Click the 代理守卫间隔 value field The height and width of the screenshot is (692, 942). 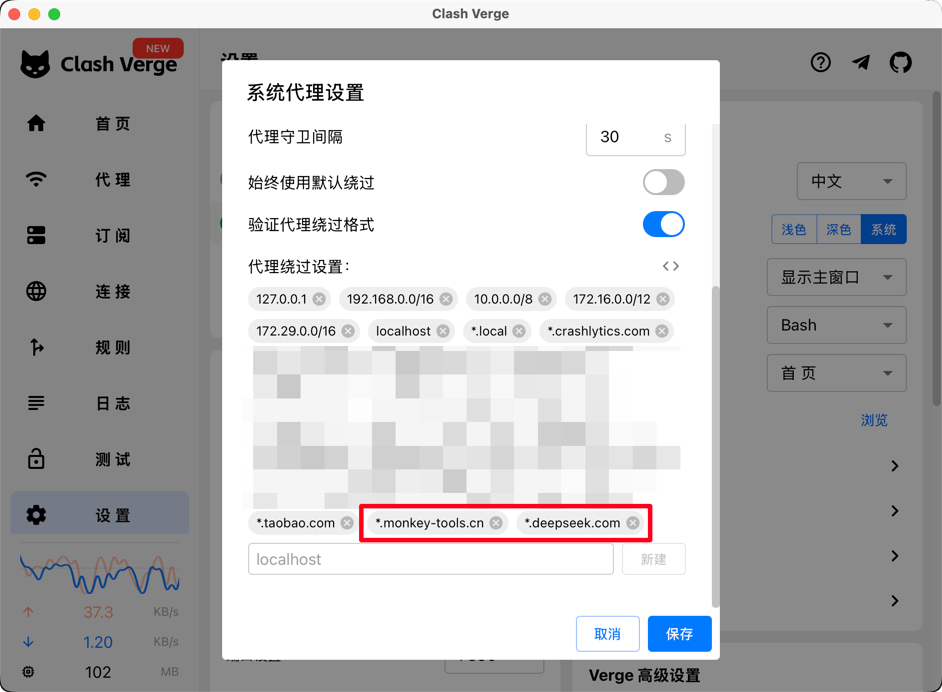636,138
